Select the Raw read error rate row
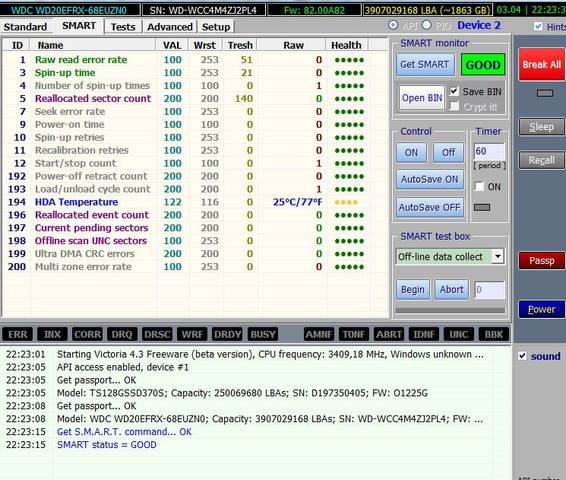566x480 pixels. click(195, 60)
